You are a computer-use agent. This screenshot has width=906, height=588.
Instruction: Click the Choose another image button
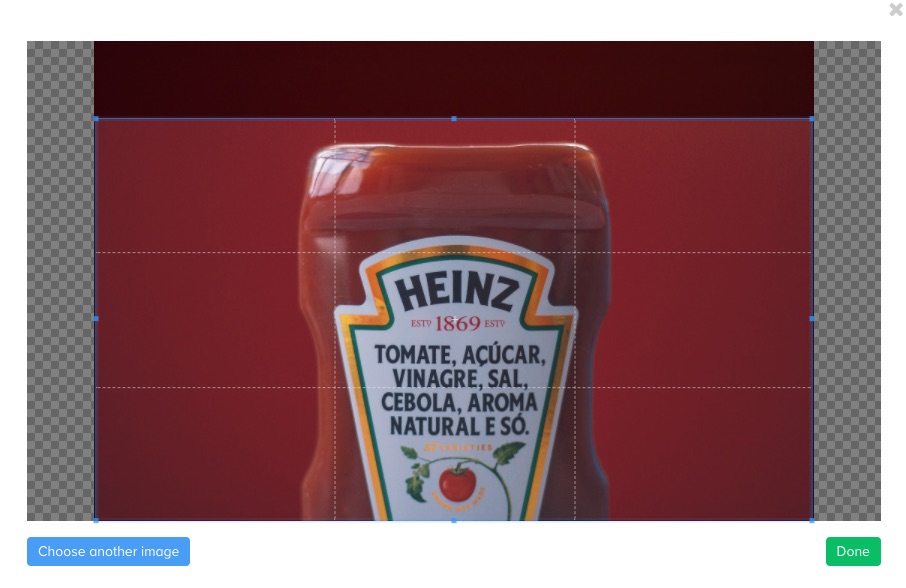pos(108,552)
